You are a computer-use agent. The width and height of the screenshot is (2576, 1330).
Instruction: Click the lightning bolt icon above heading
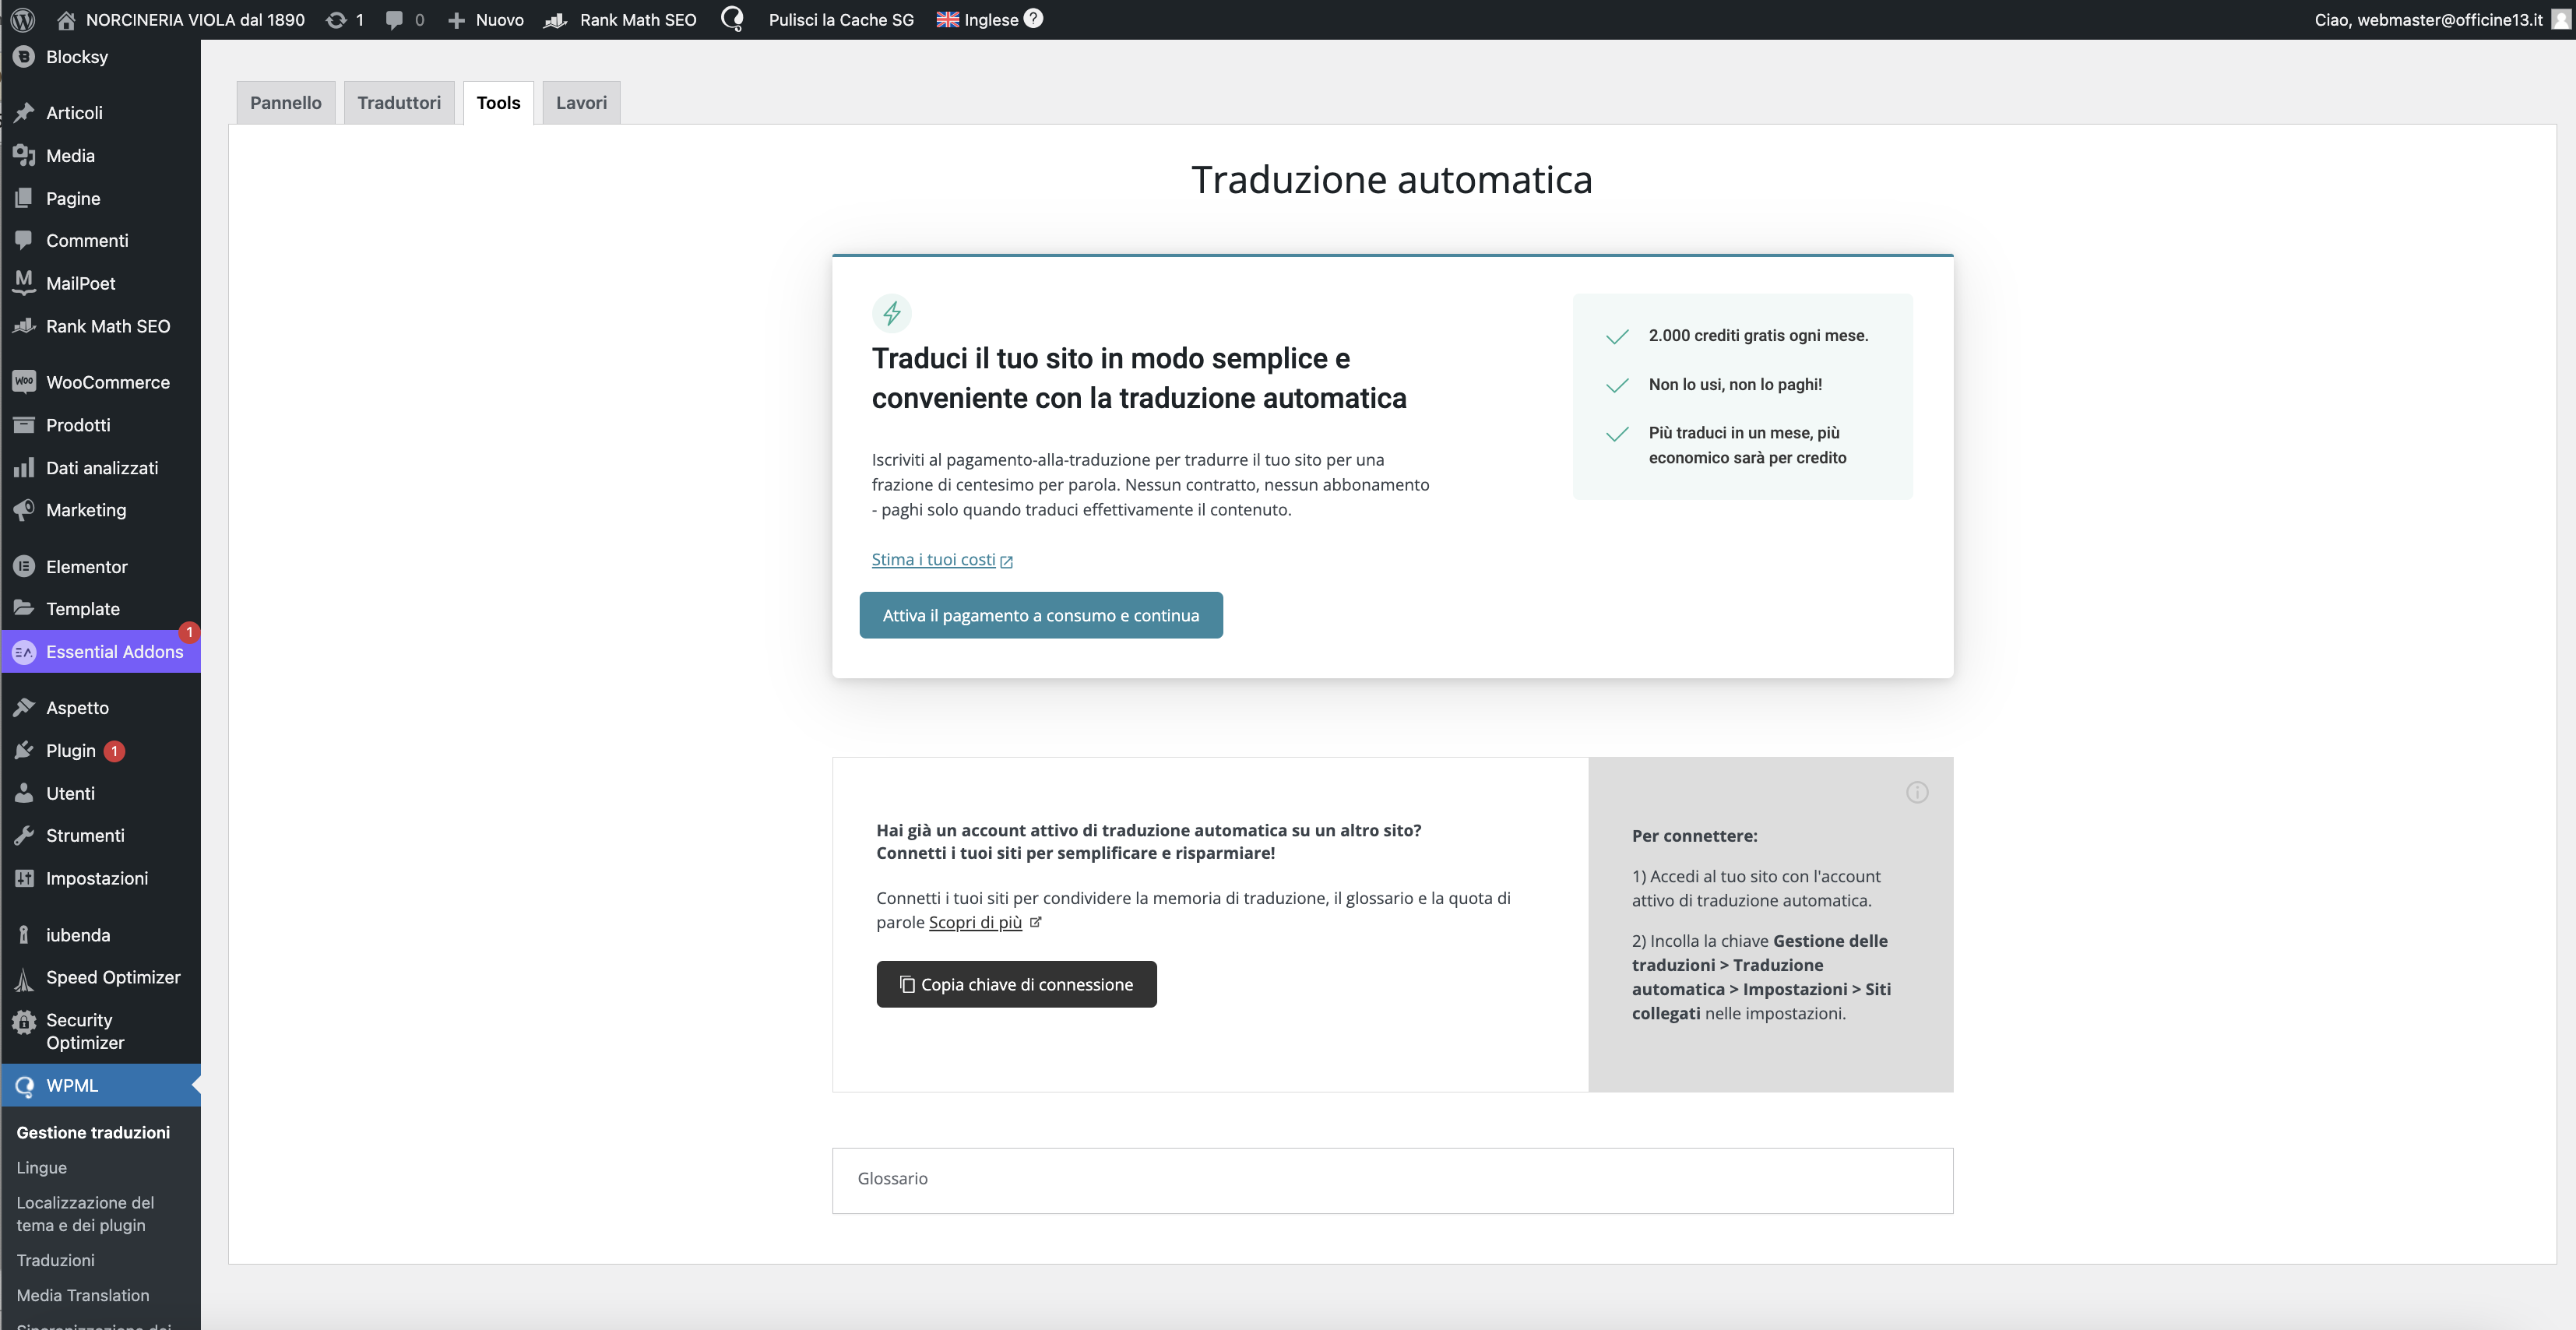pyautogui.click(x=892, y=314)
